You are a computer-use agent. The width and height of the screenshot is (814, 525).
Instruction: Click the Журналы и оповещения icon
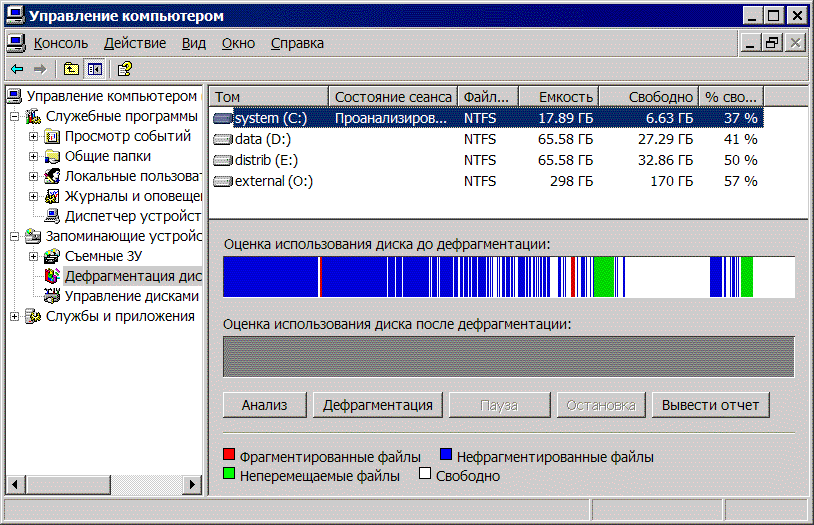coord(52,196)
